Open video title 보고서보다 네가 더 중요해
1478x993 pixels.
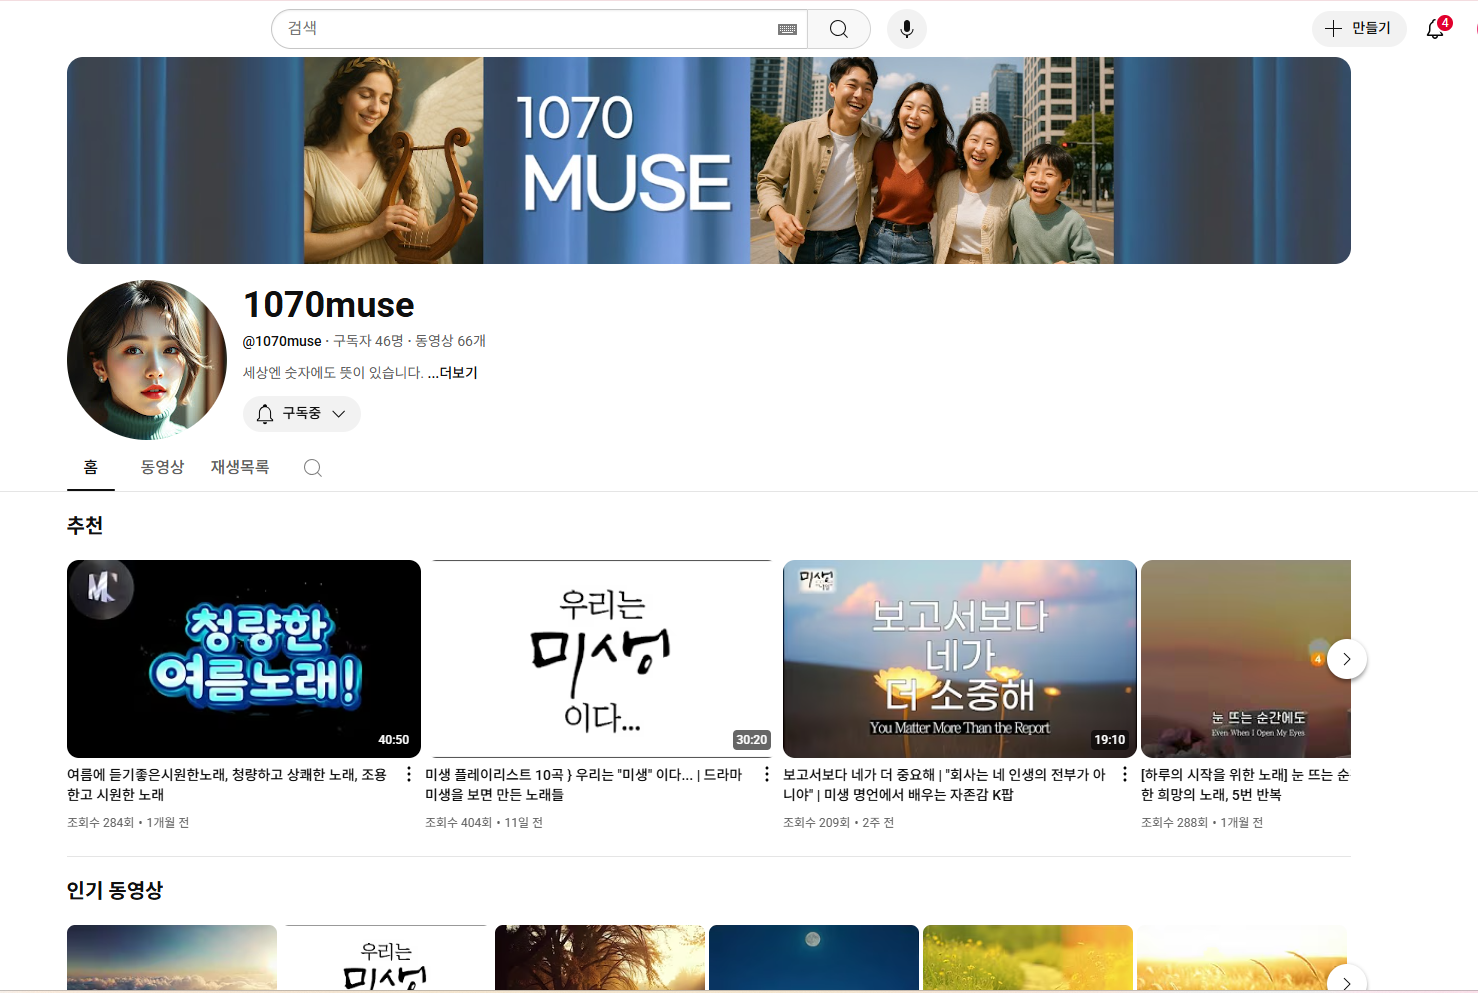coord(944,785)
